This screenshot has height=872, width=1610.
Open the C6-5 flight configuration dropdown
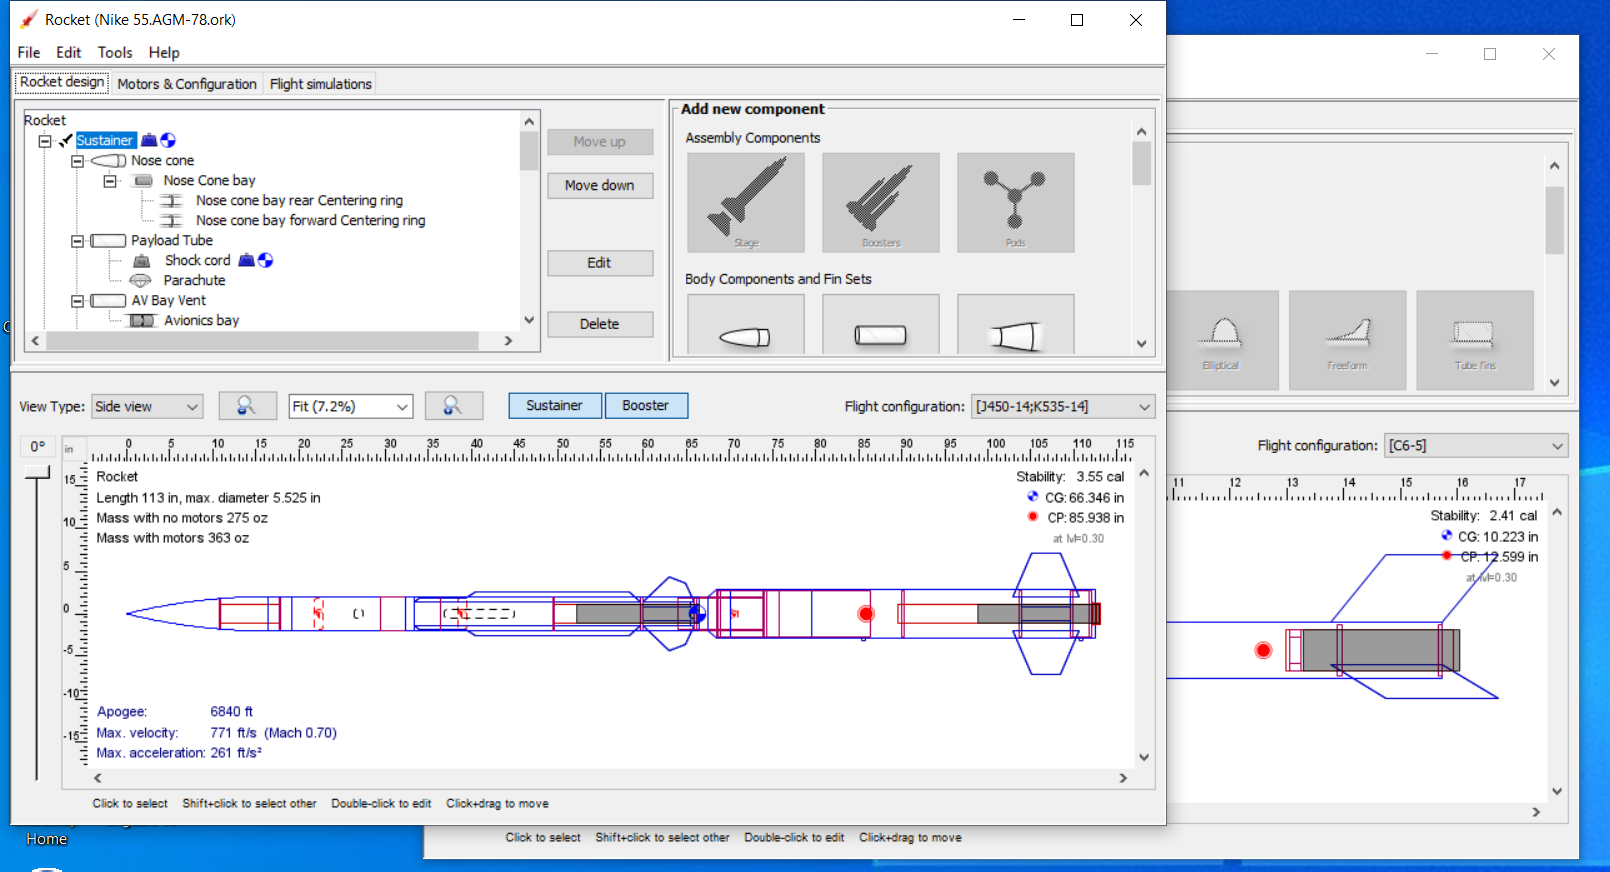pyautogui.click(x=1476, y=446)
